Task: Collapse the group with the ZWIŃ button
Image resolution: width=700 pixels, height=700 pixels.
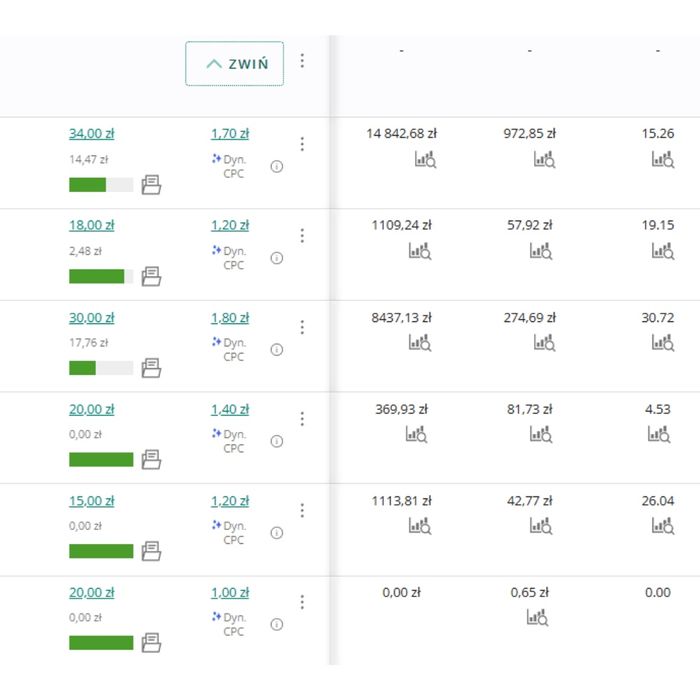Action: point(234,63)
